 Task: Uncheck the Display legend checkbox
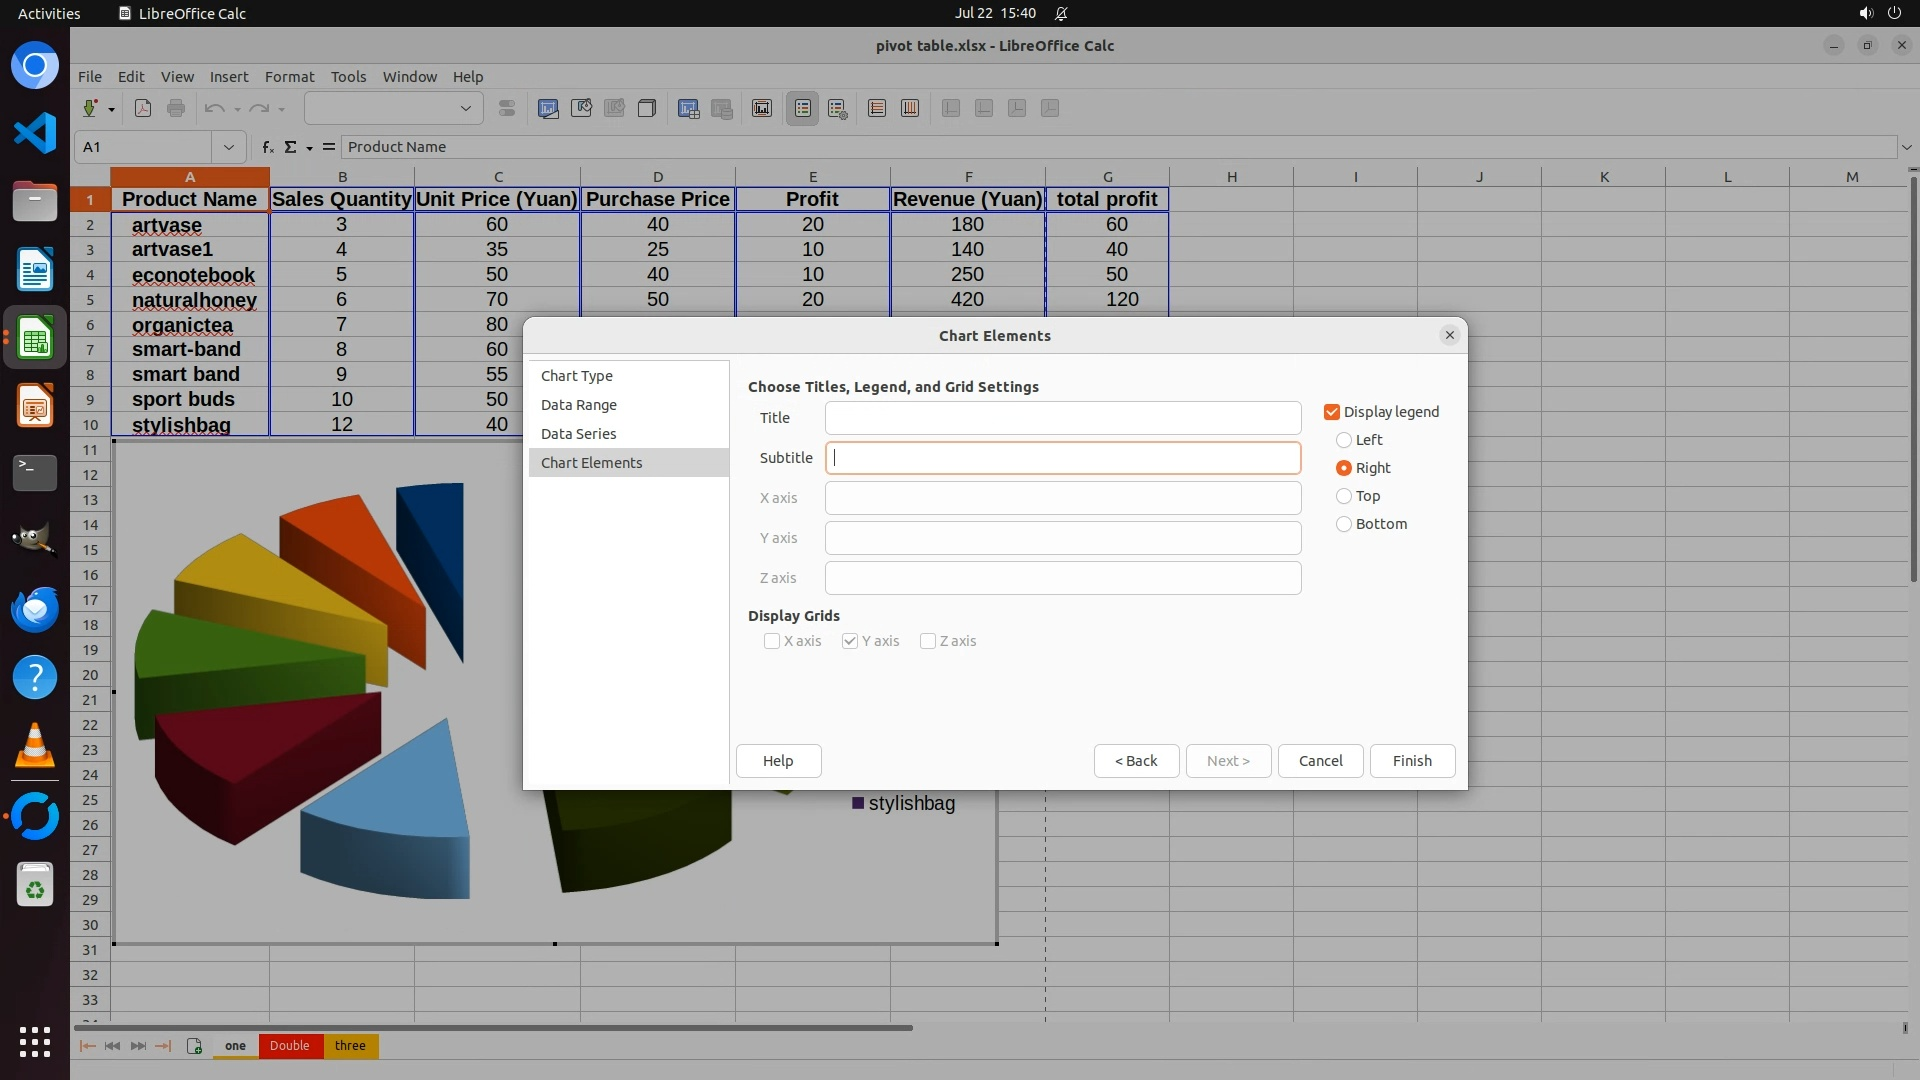1332,412
